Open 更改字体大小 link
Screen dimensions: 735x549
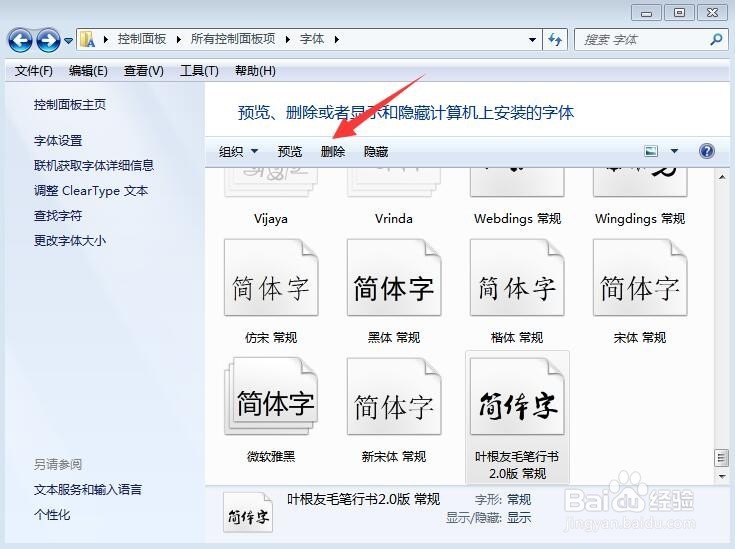point(70,241)
